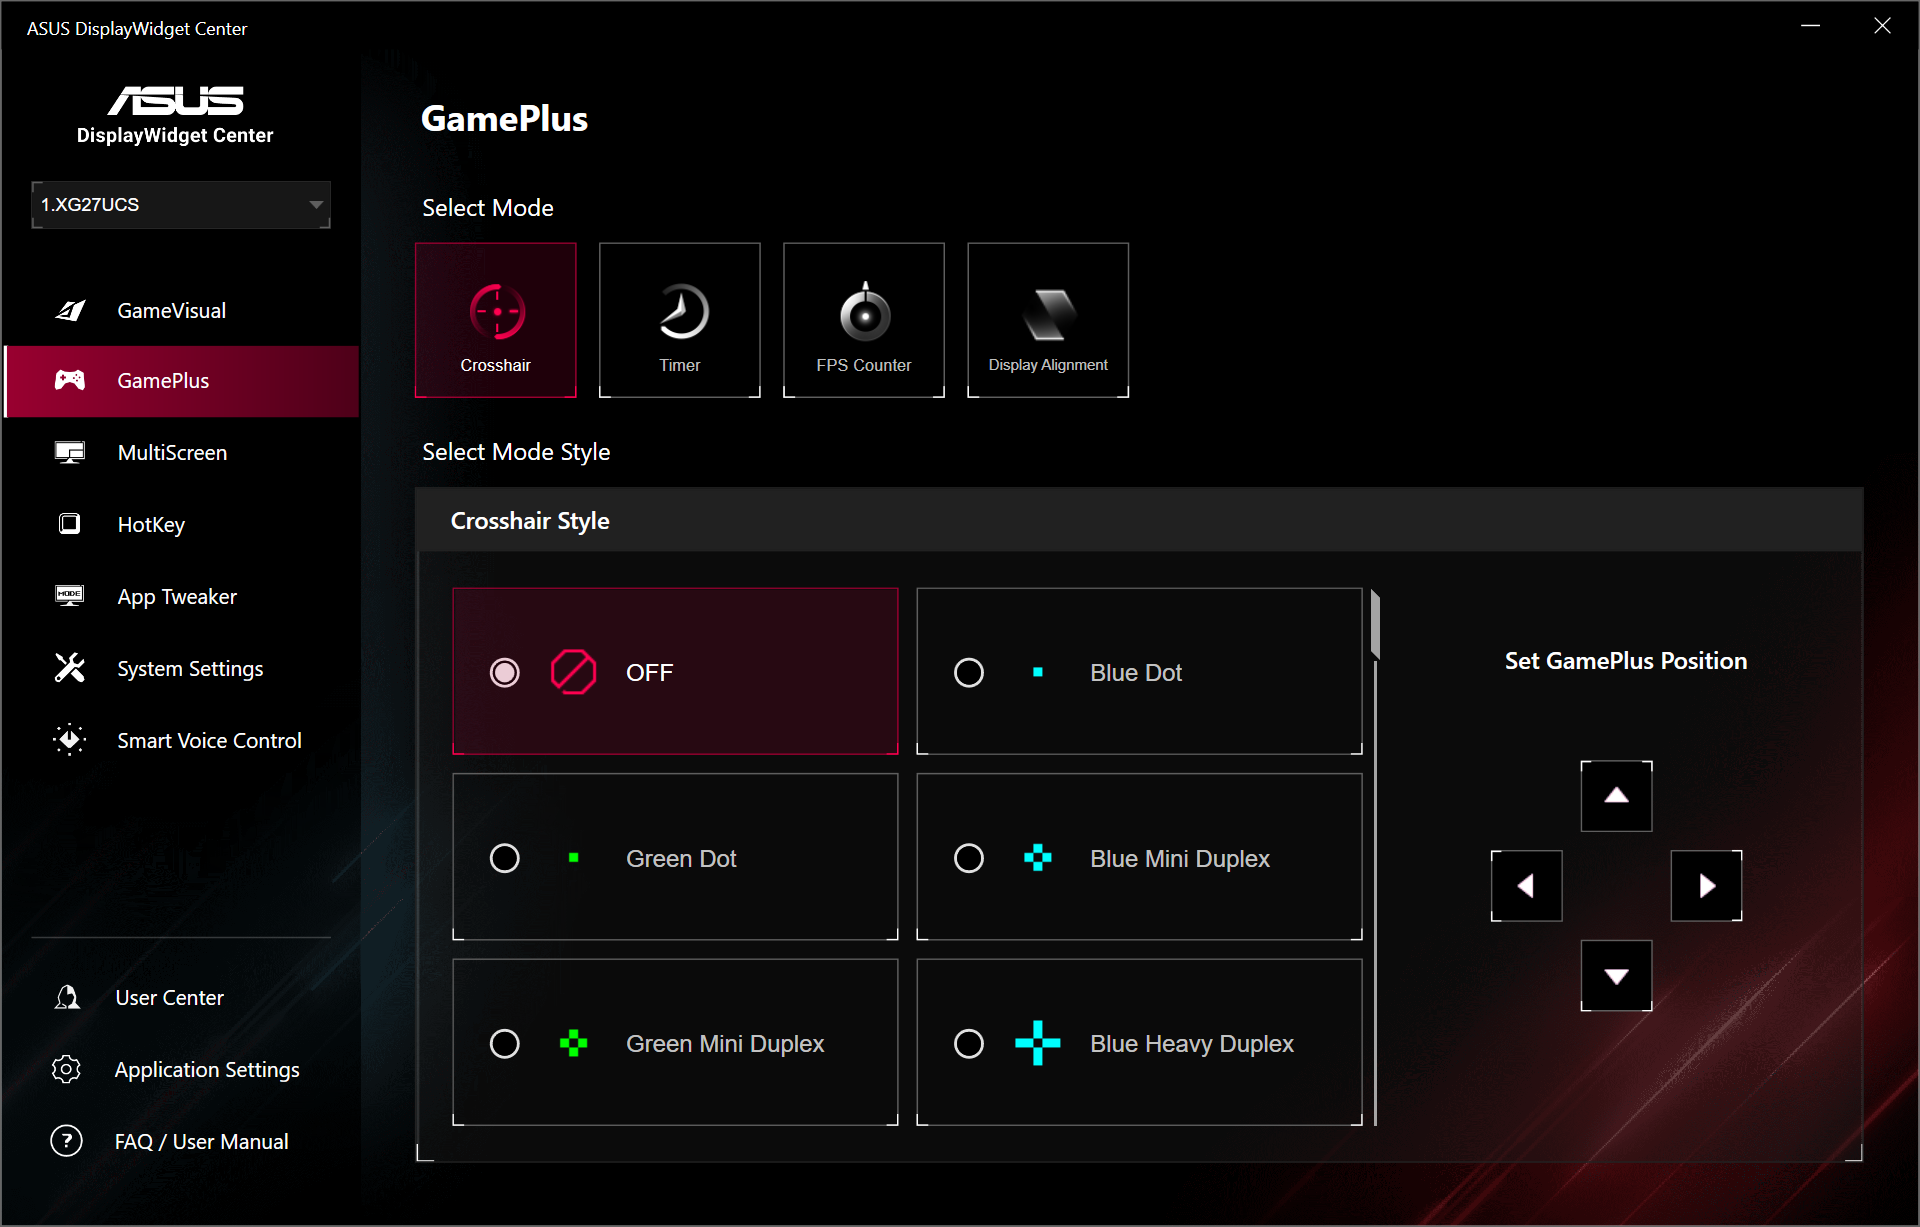Choose Blue Heavy Duplex radio button
The height and width of the screenshot is (1227, 1920).
(969, 1044)
